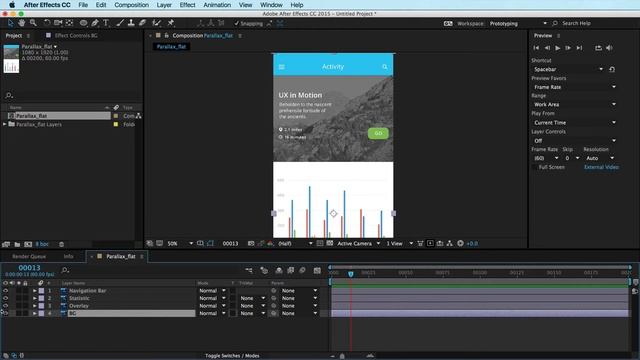Click the current time indicator on timeline
The image size is (640, 360).
click(x=351, y=274)
